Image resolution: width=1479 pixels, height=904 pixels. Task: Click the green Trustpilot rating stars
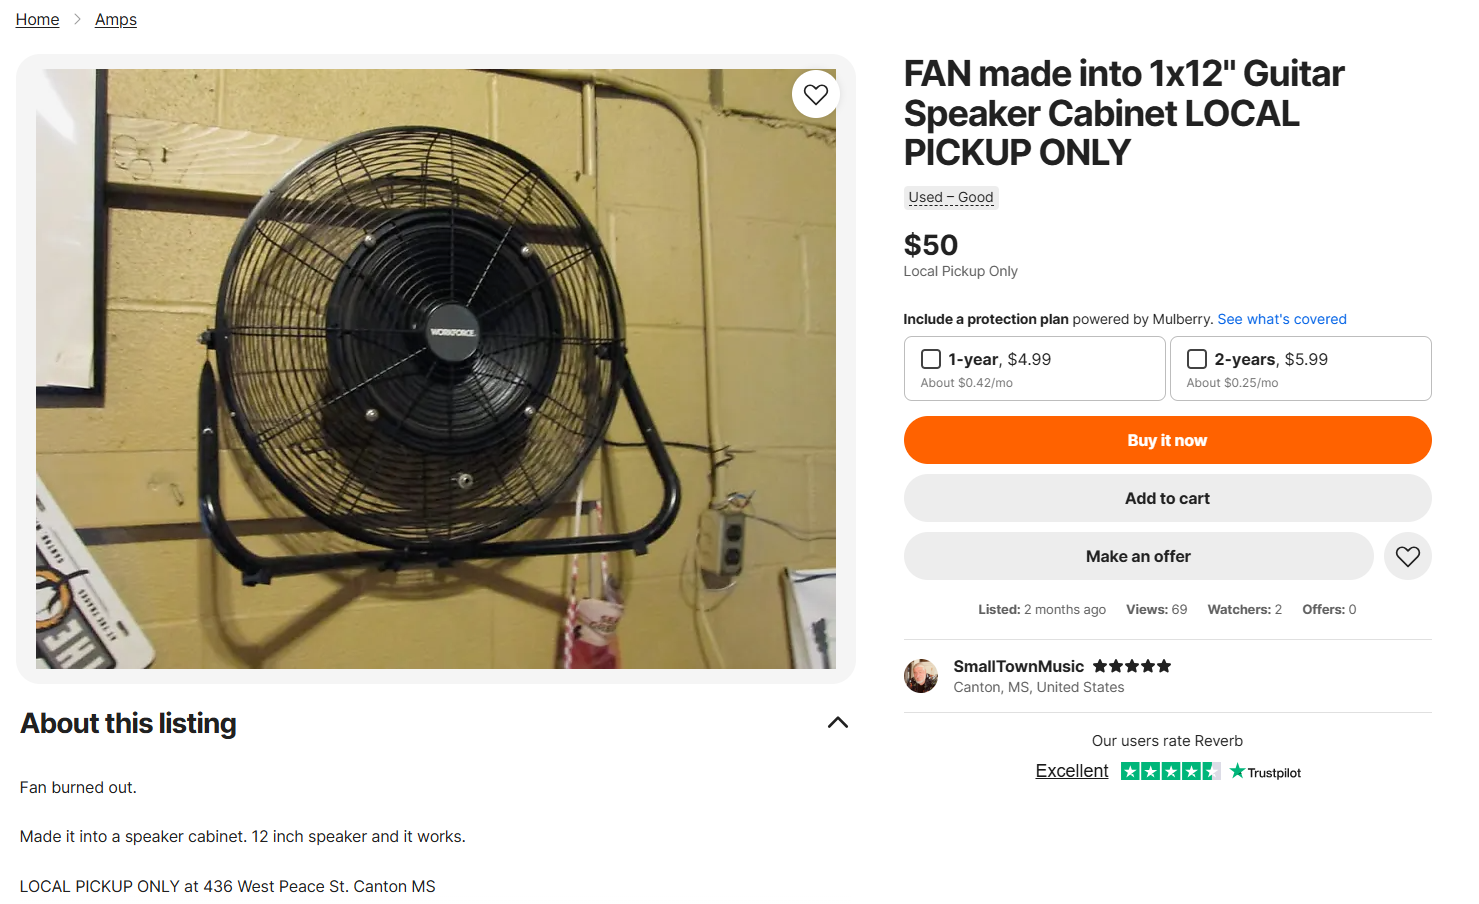tap(1170, 771)
